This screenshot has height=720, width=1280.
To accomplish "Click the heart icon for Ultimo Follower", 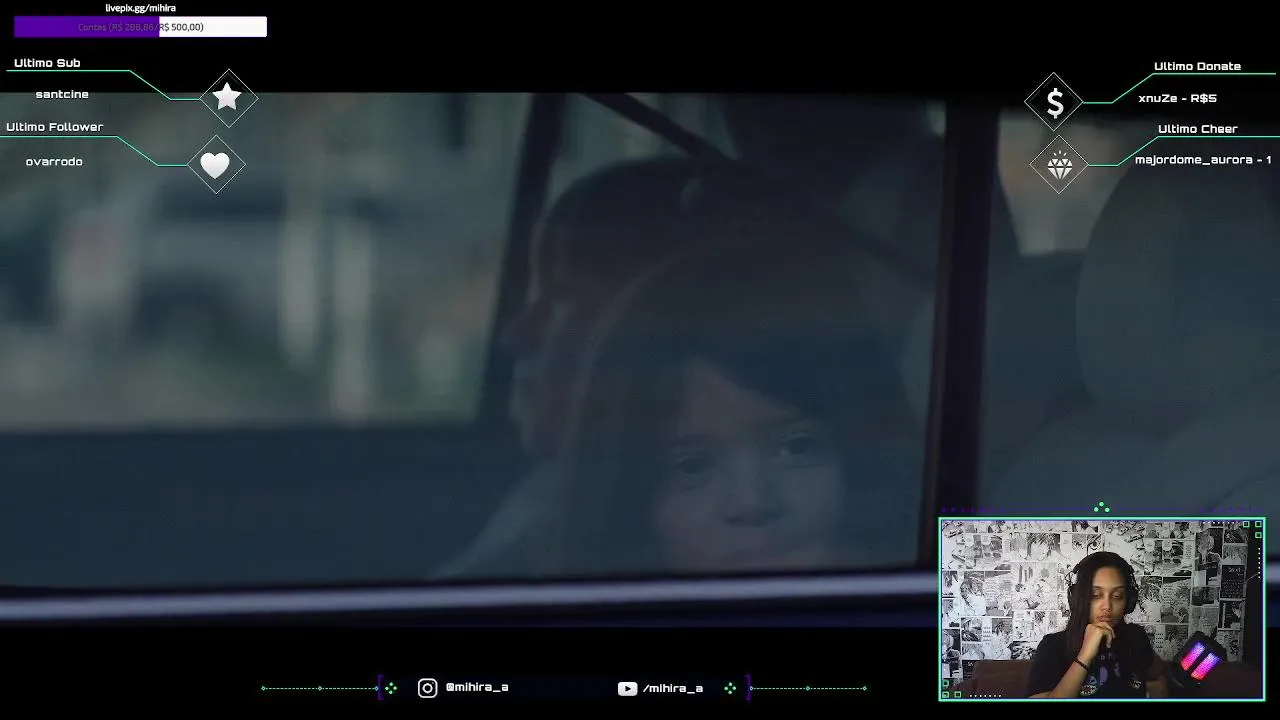I will [x=215, y=165].
